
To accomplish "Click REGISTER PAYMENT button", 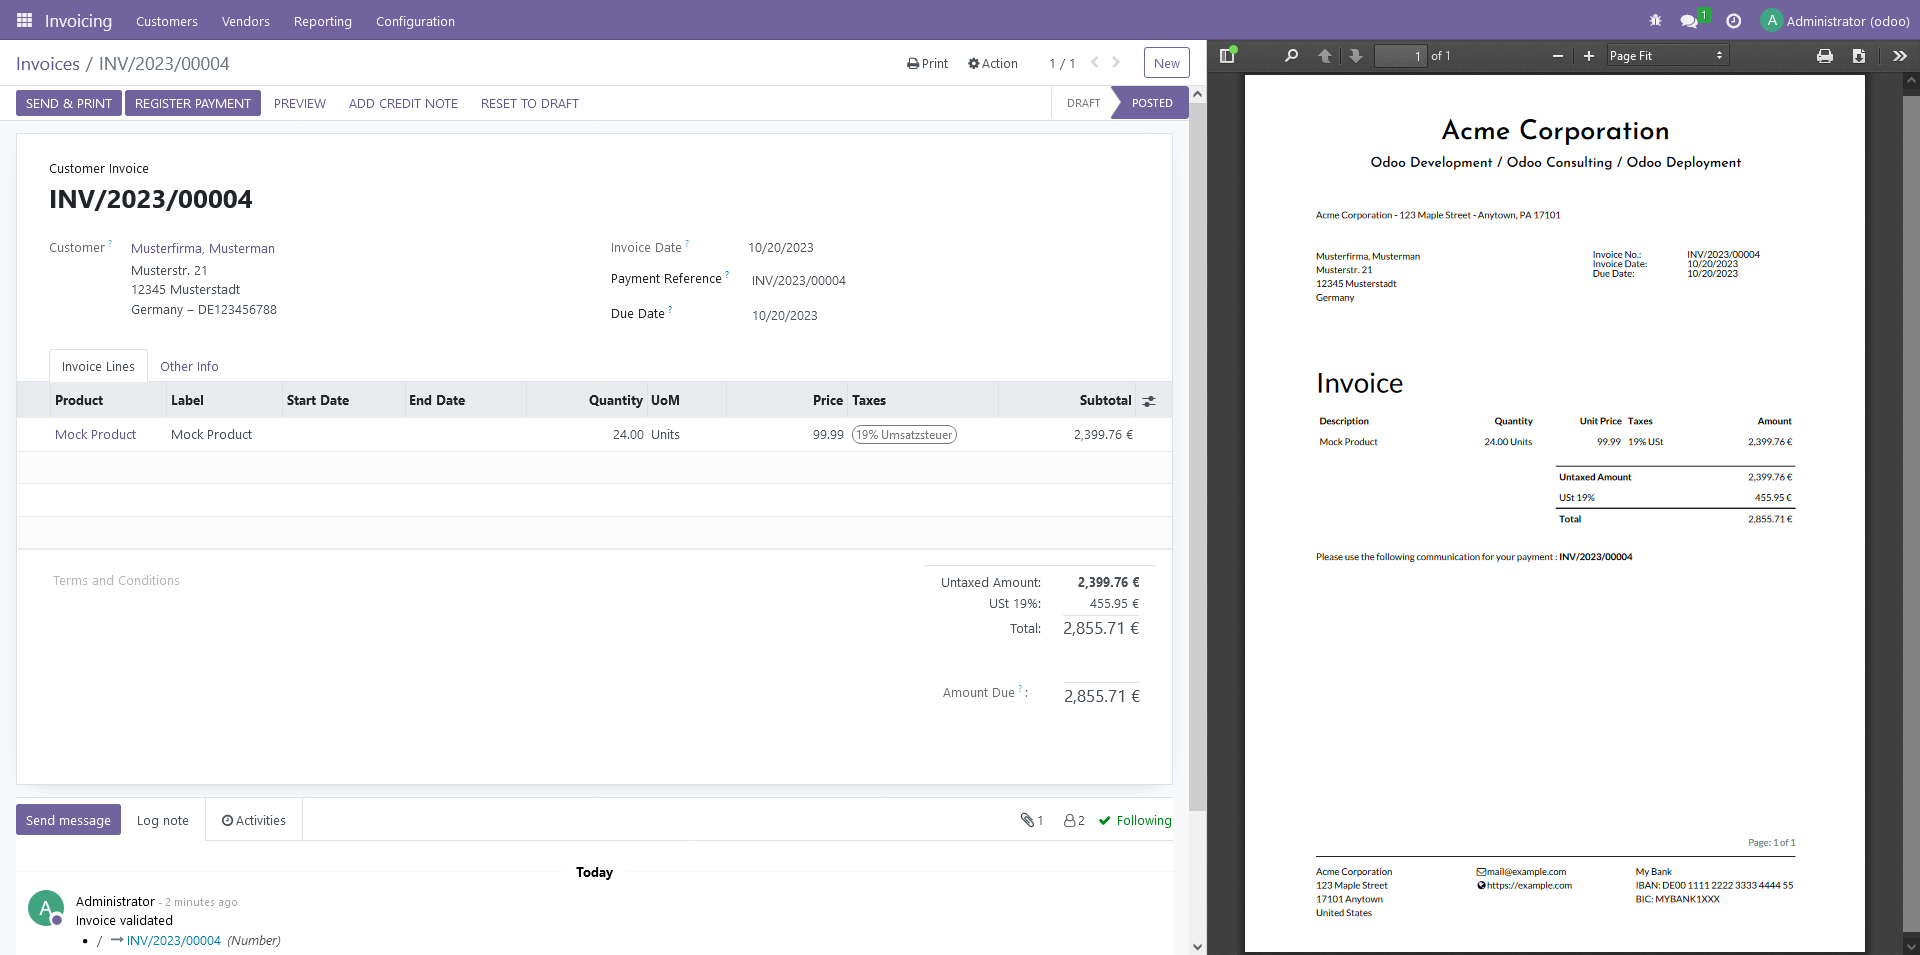I will click(x=192, y=102).
